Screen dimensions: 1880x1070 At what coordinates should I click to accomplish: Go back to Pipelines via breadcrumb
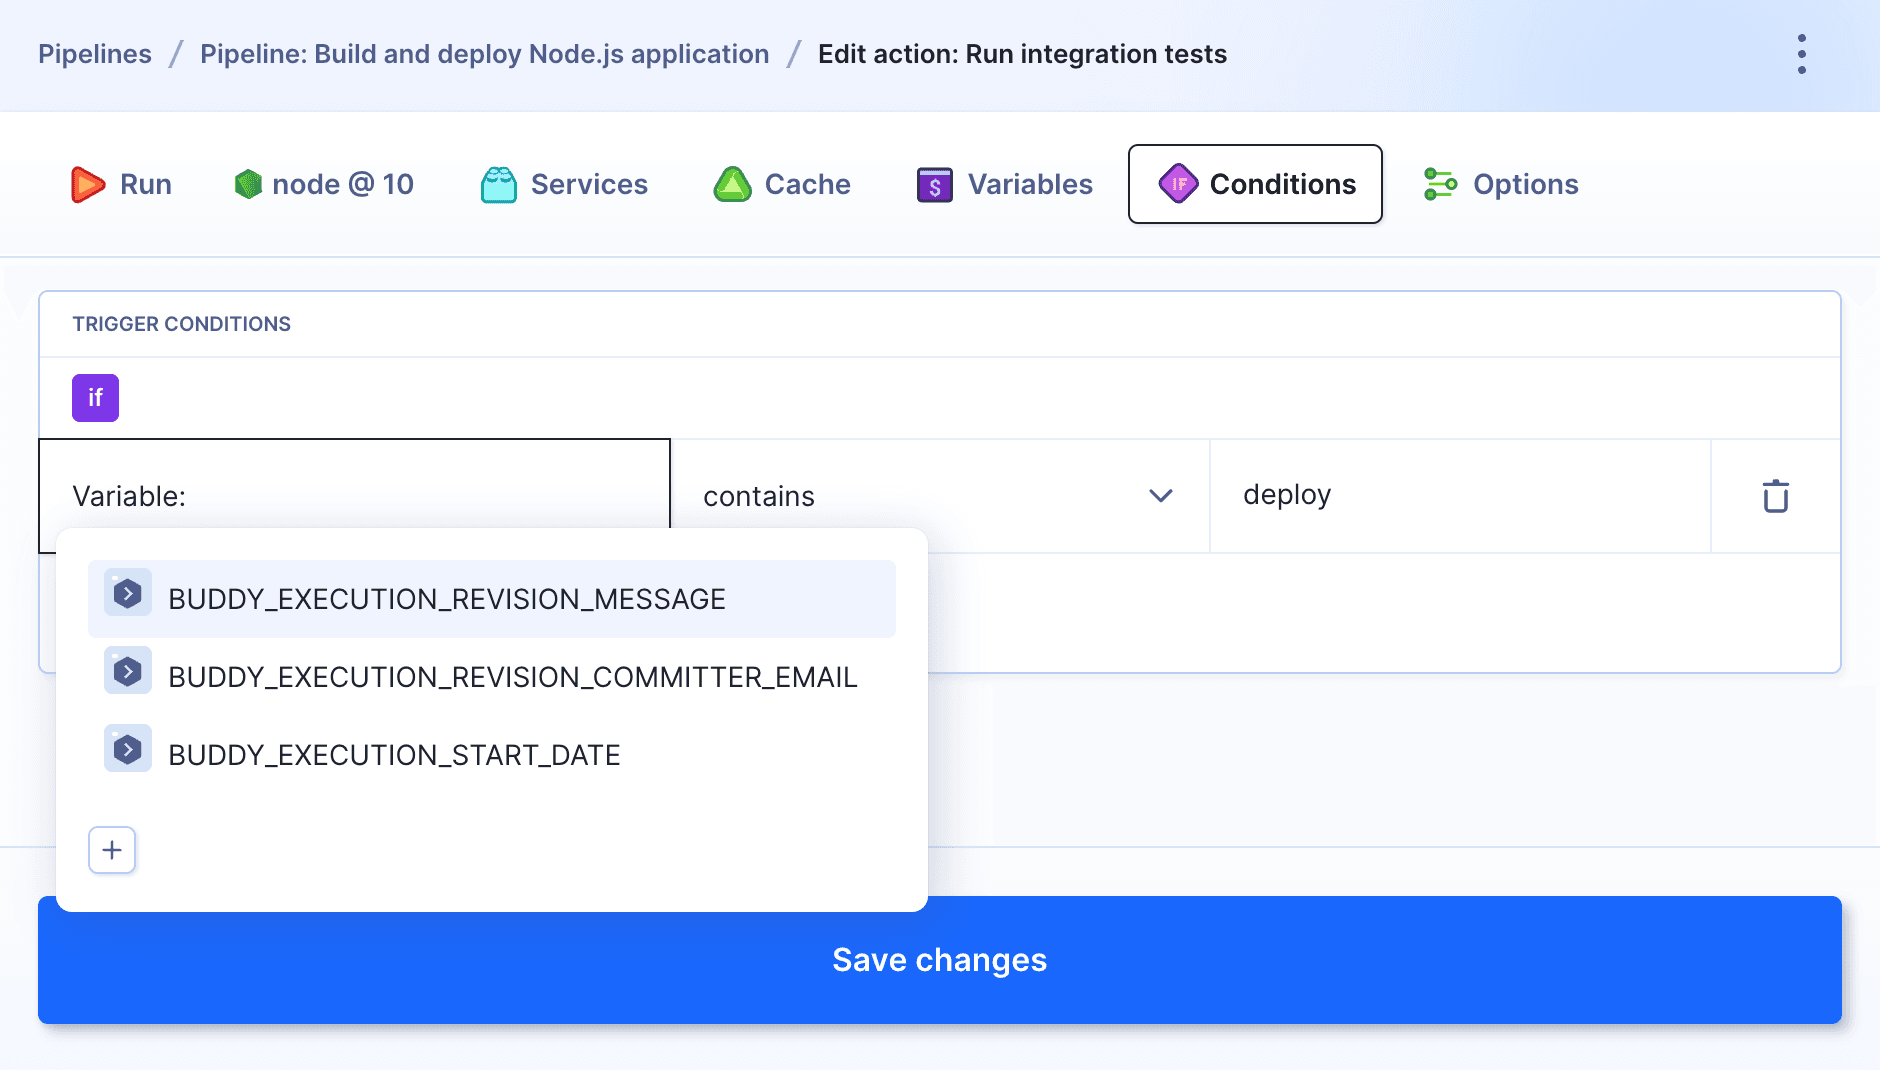point(95,54)
